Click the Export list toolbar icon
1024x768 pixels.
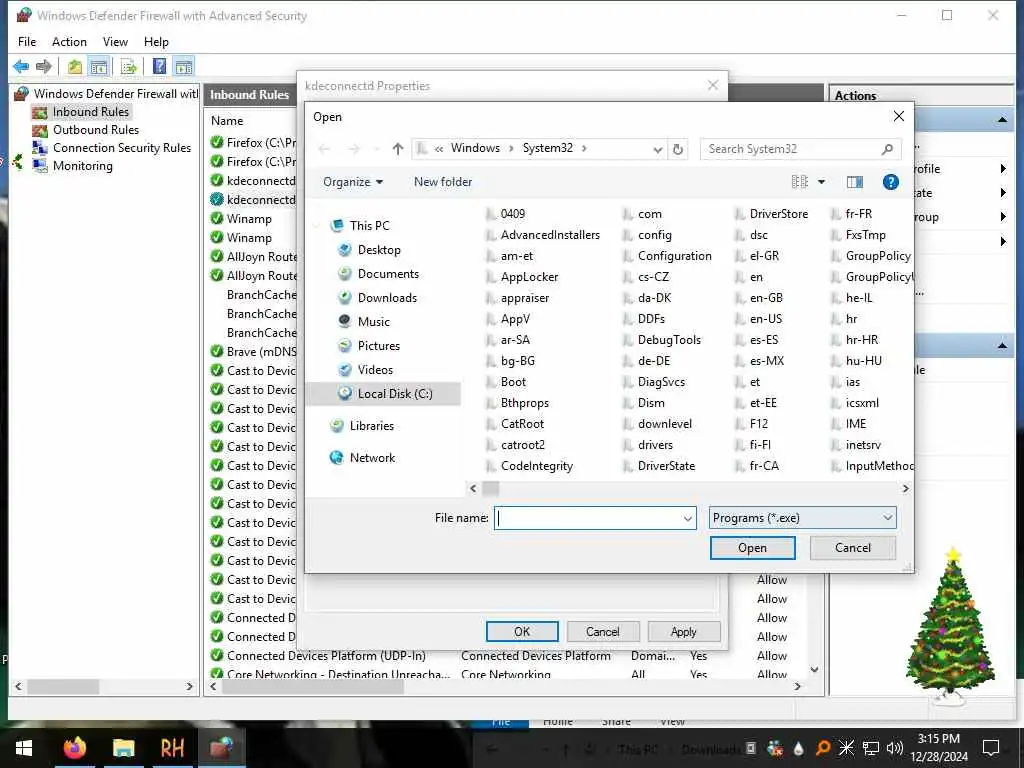[x=129, y=66]
